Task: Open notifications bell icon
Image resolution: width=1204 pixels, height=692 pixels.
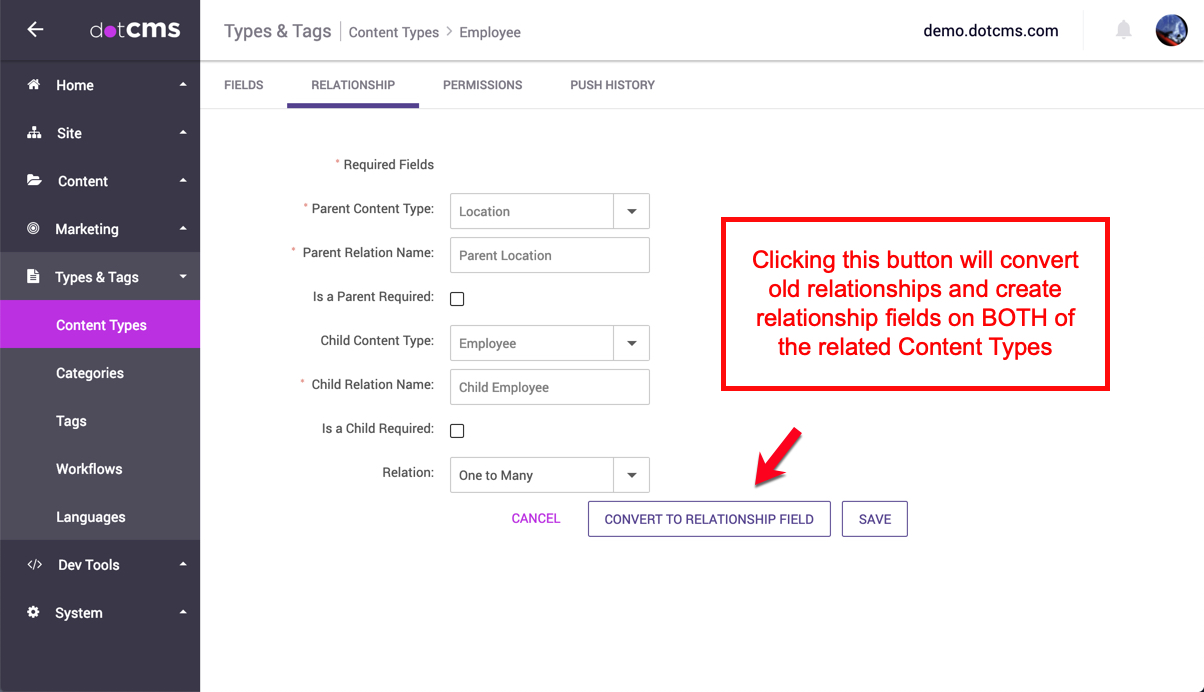Action: pos(1124,30)
